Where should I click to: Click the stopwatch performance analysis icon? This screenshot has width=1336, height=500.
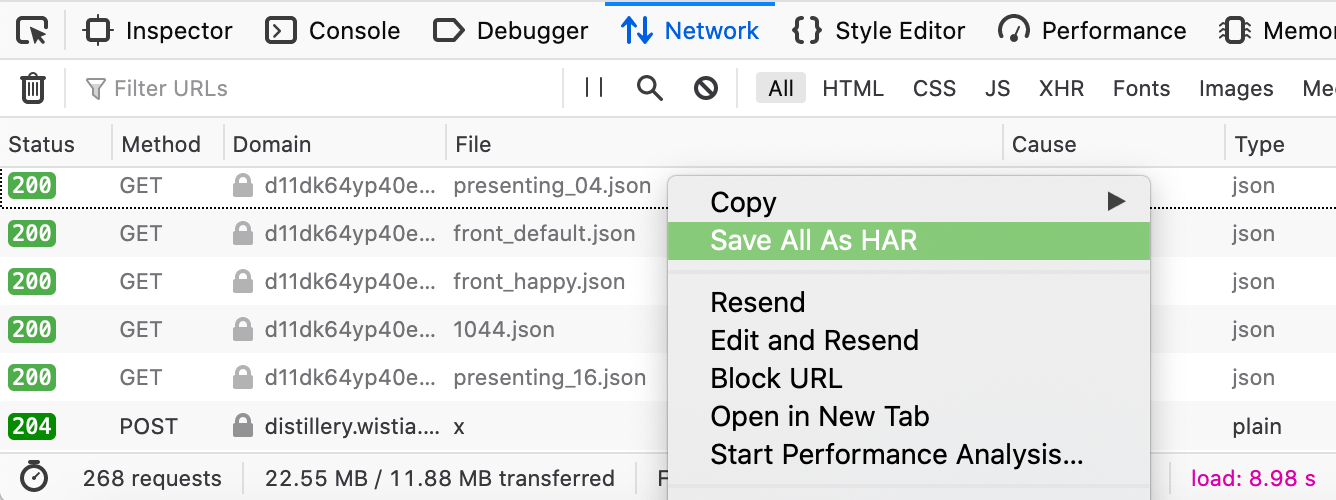pos(34,478)
